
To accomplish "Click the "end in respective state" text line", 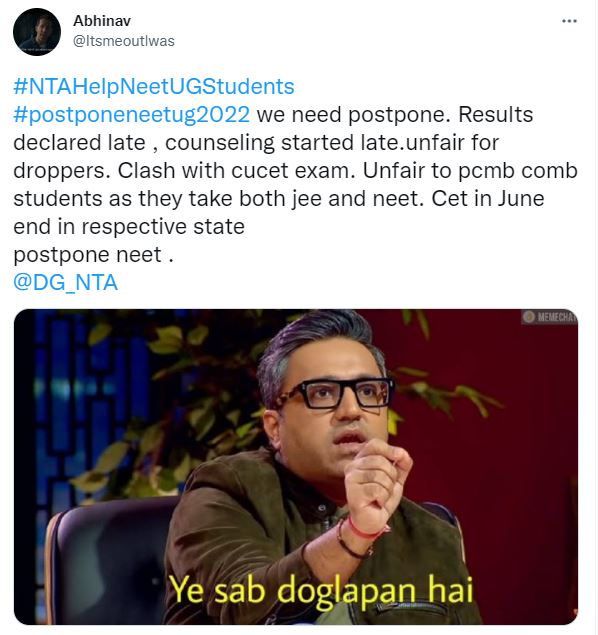I will pos(129,226).
